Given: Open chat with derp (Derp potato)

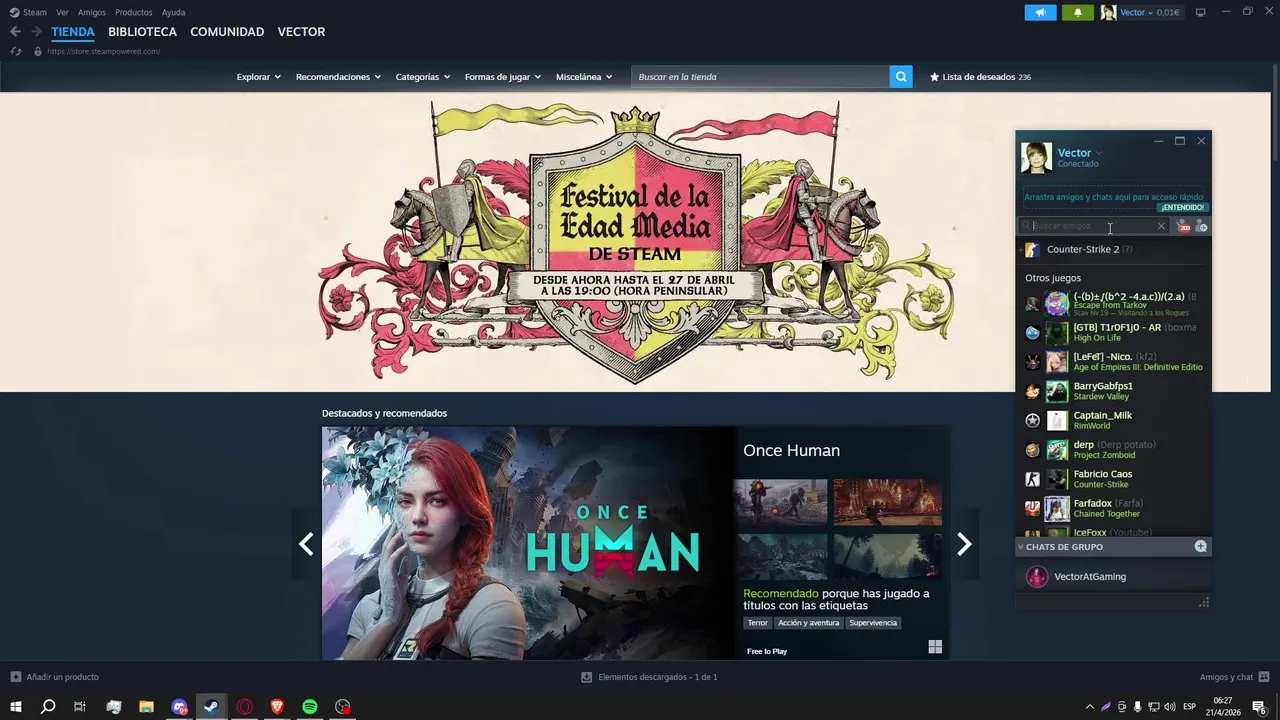Looking at the screenshot, I should 1114,450.
